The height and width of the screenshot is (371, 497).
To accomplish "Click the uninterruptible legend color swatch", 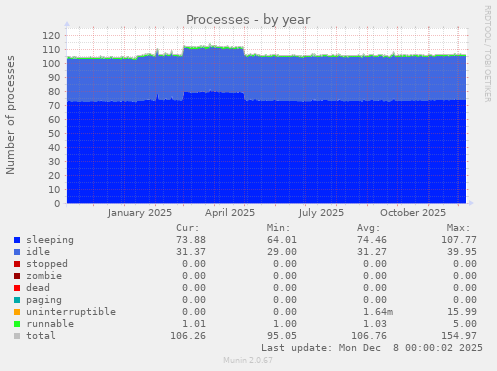I will [x=17, y=312].
